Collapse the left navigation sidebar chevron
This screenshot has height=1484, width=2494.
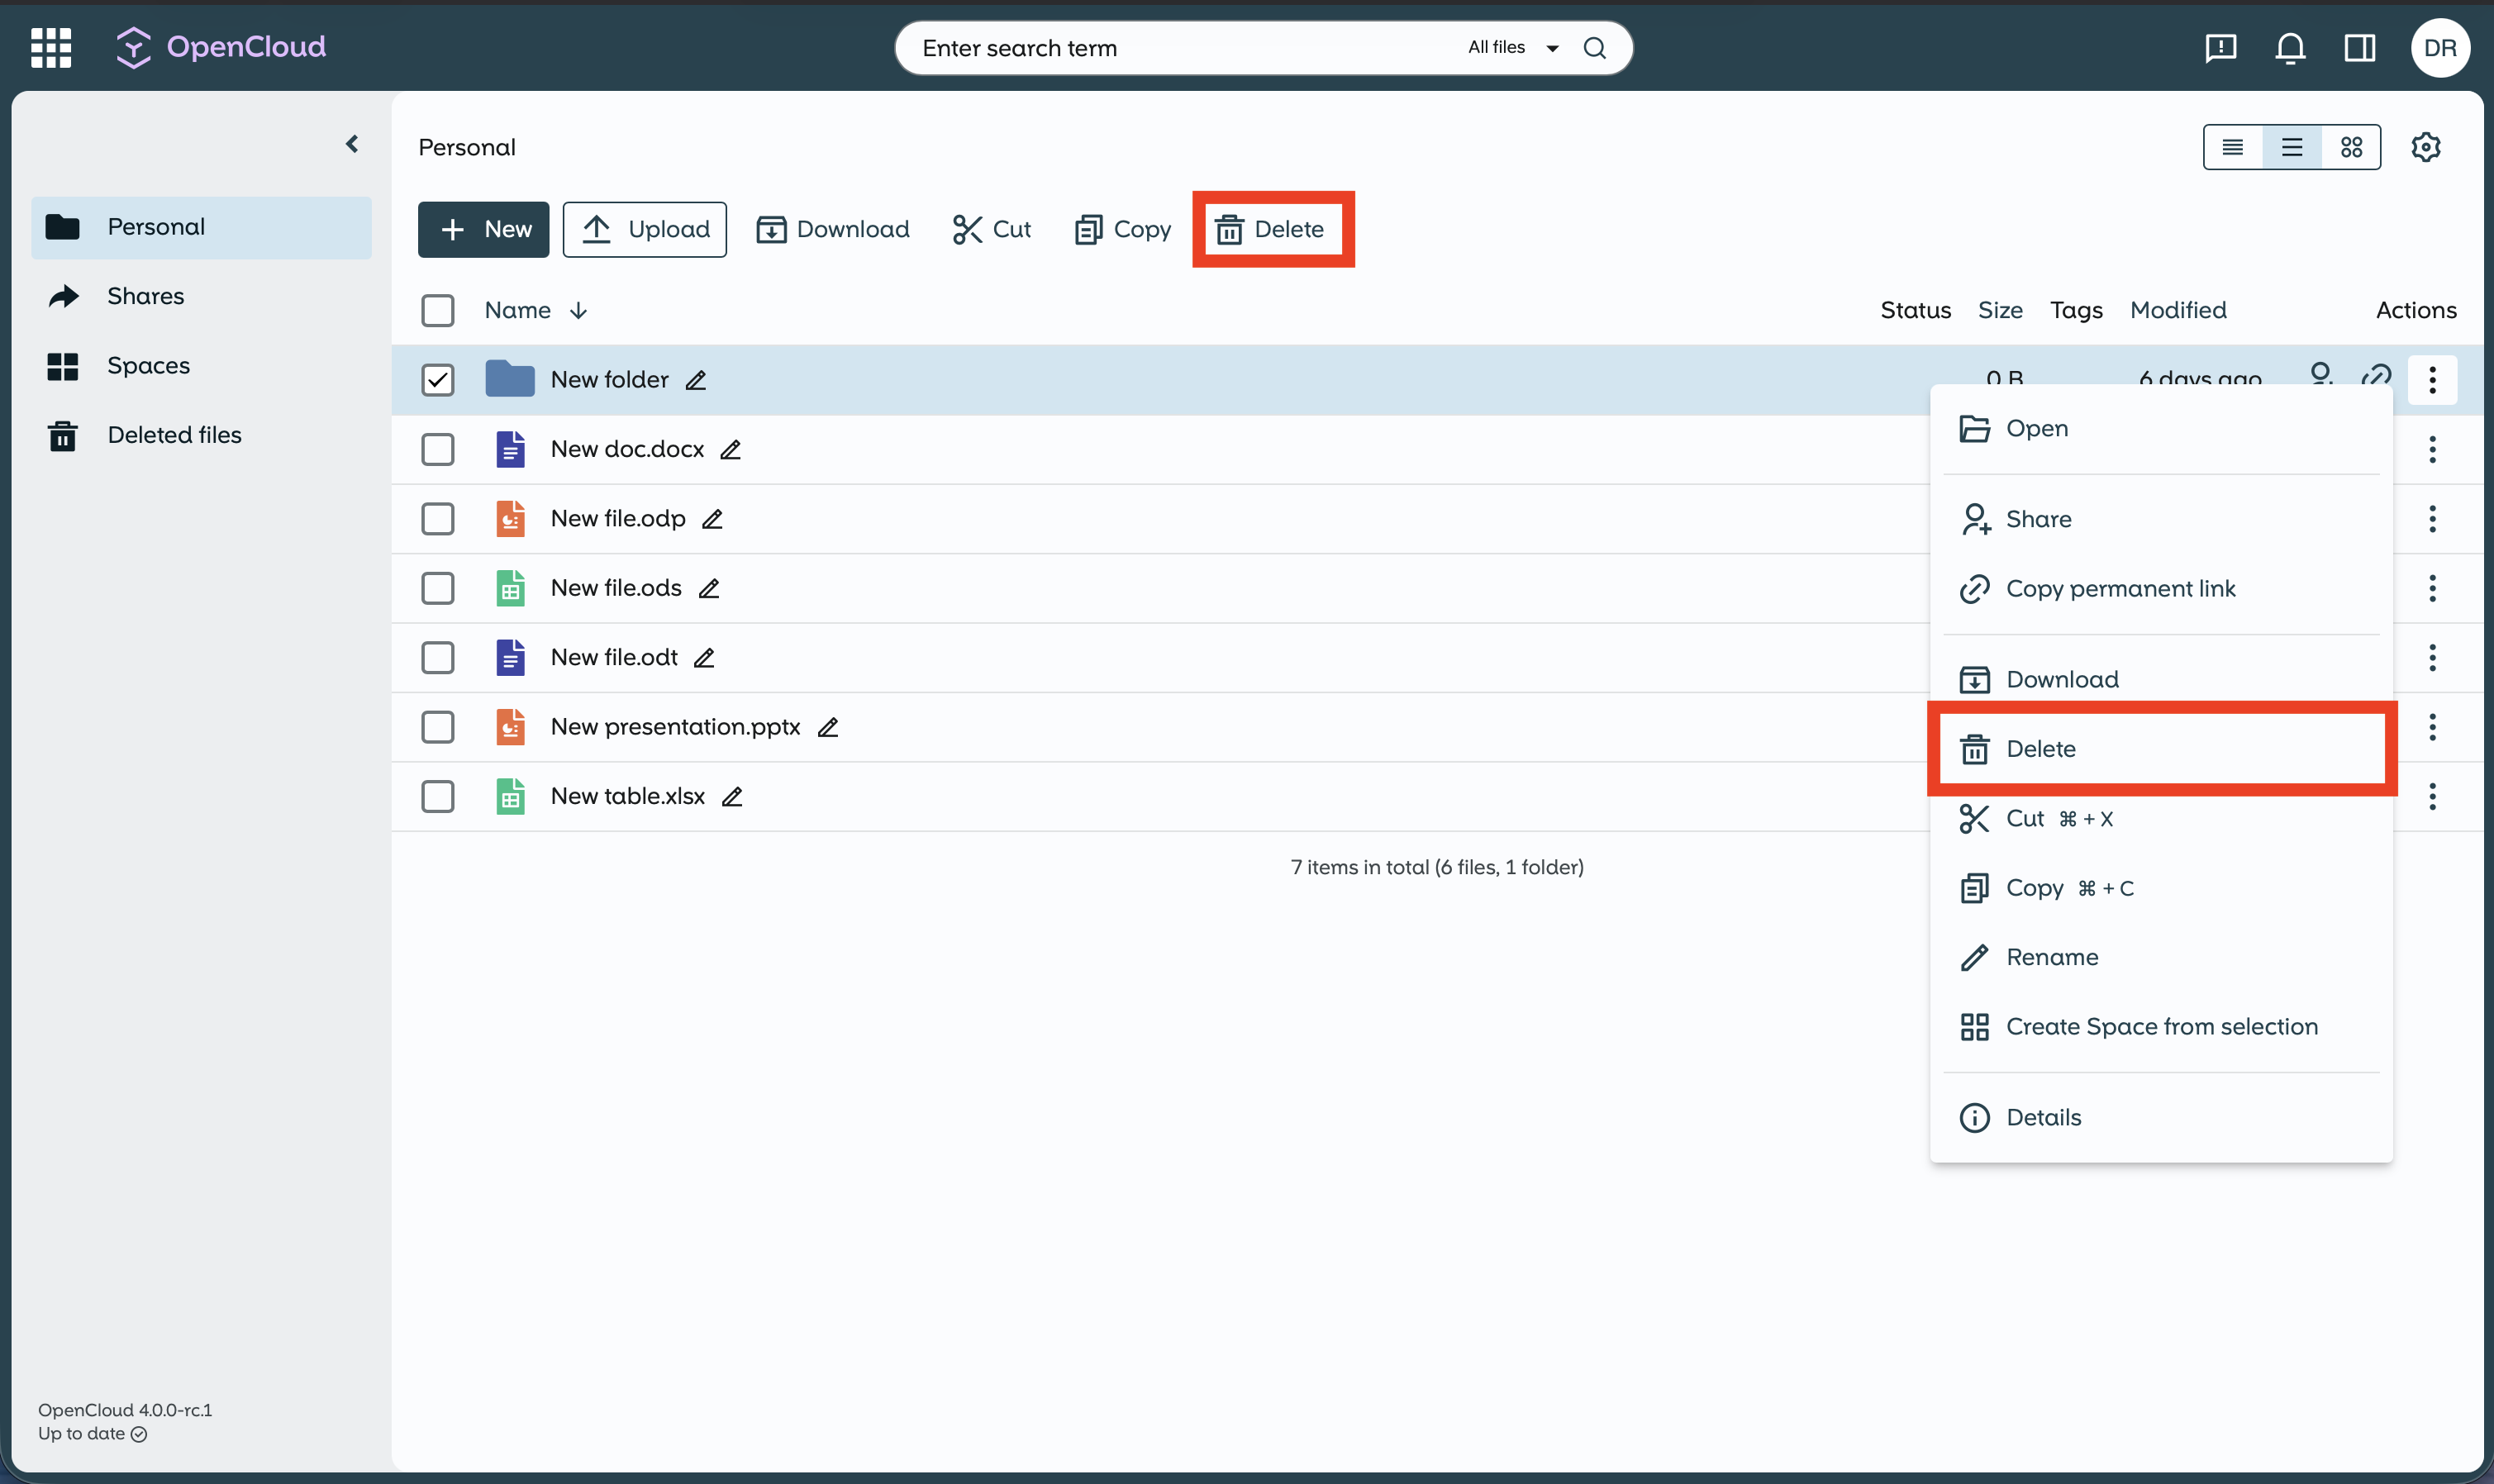[352, 144]
